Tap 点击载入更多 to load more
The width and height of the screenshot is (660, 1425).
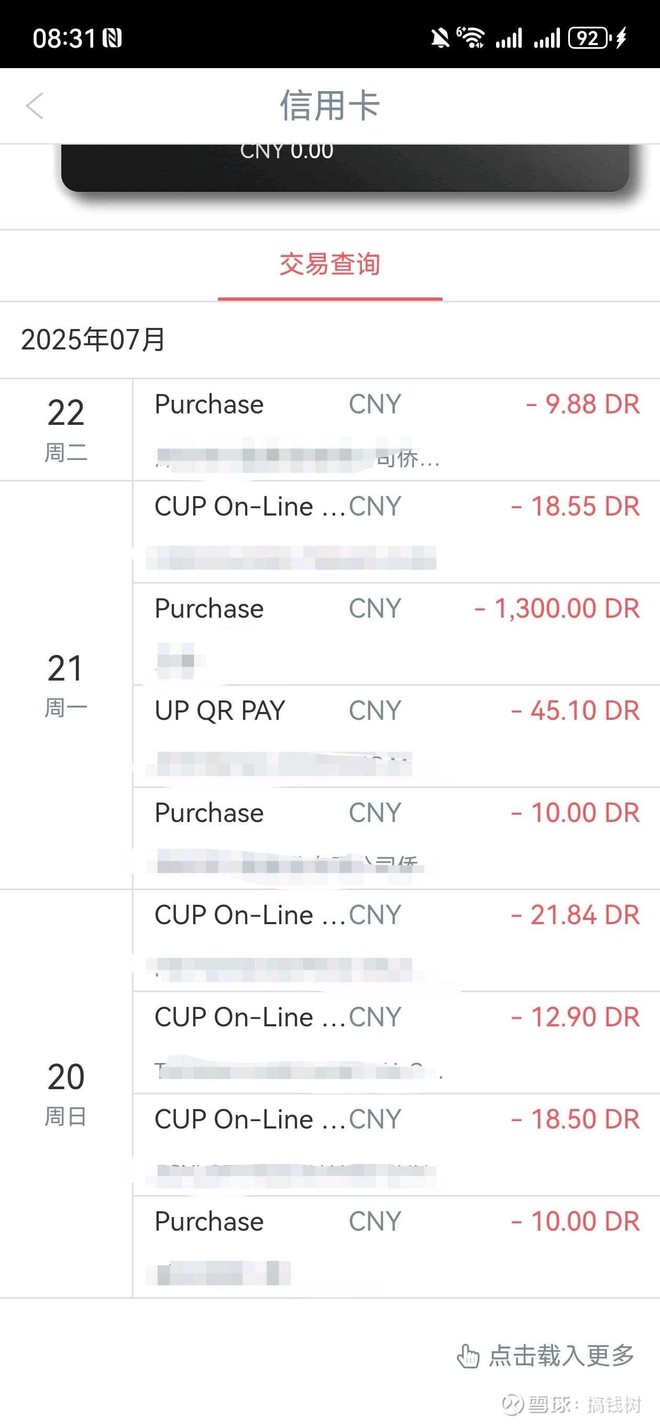[x=561, y=1356]
